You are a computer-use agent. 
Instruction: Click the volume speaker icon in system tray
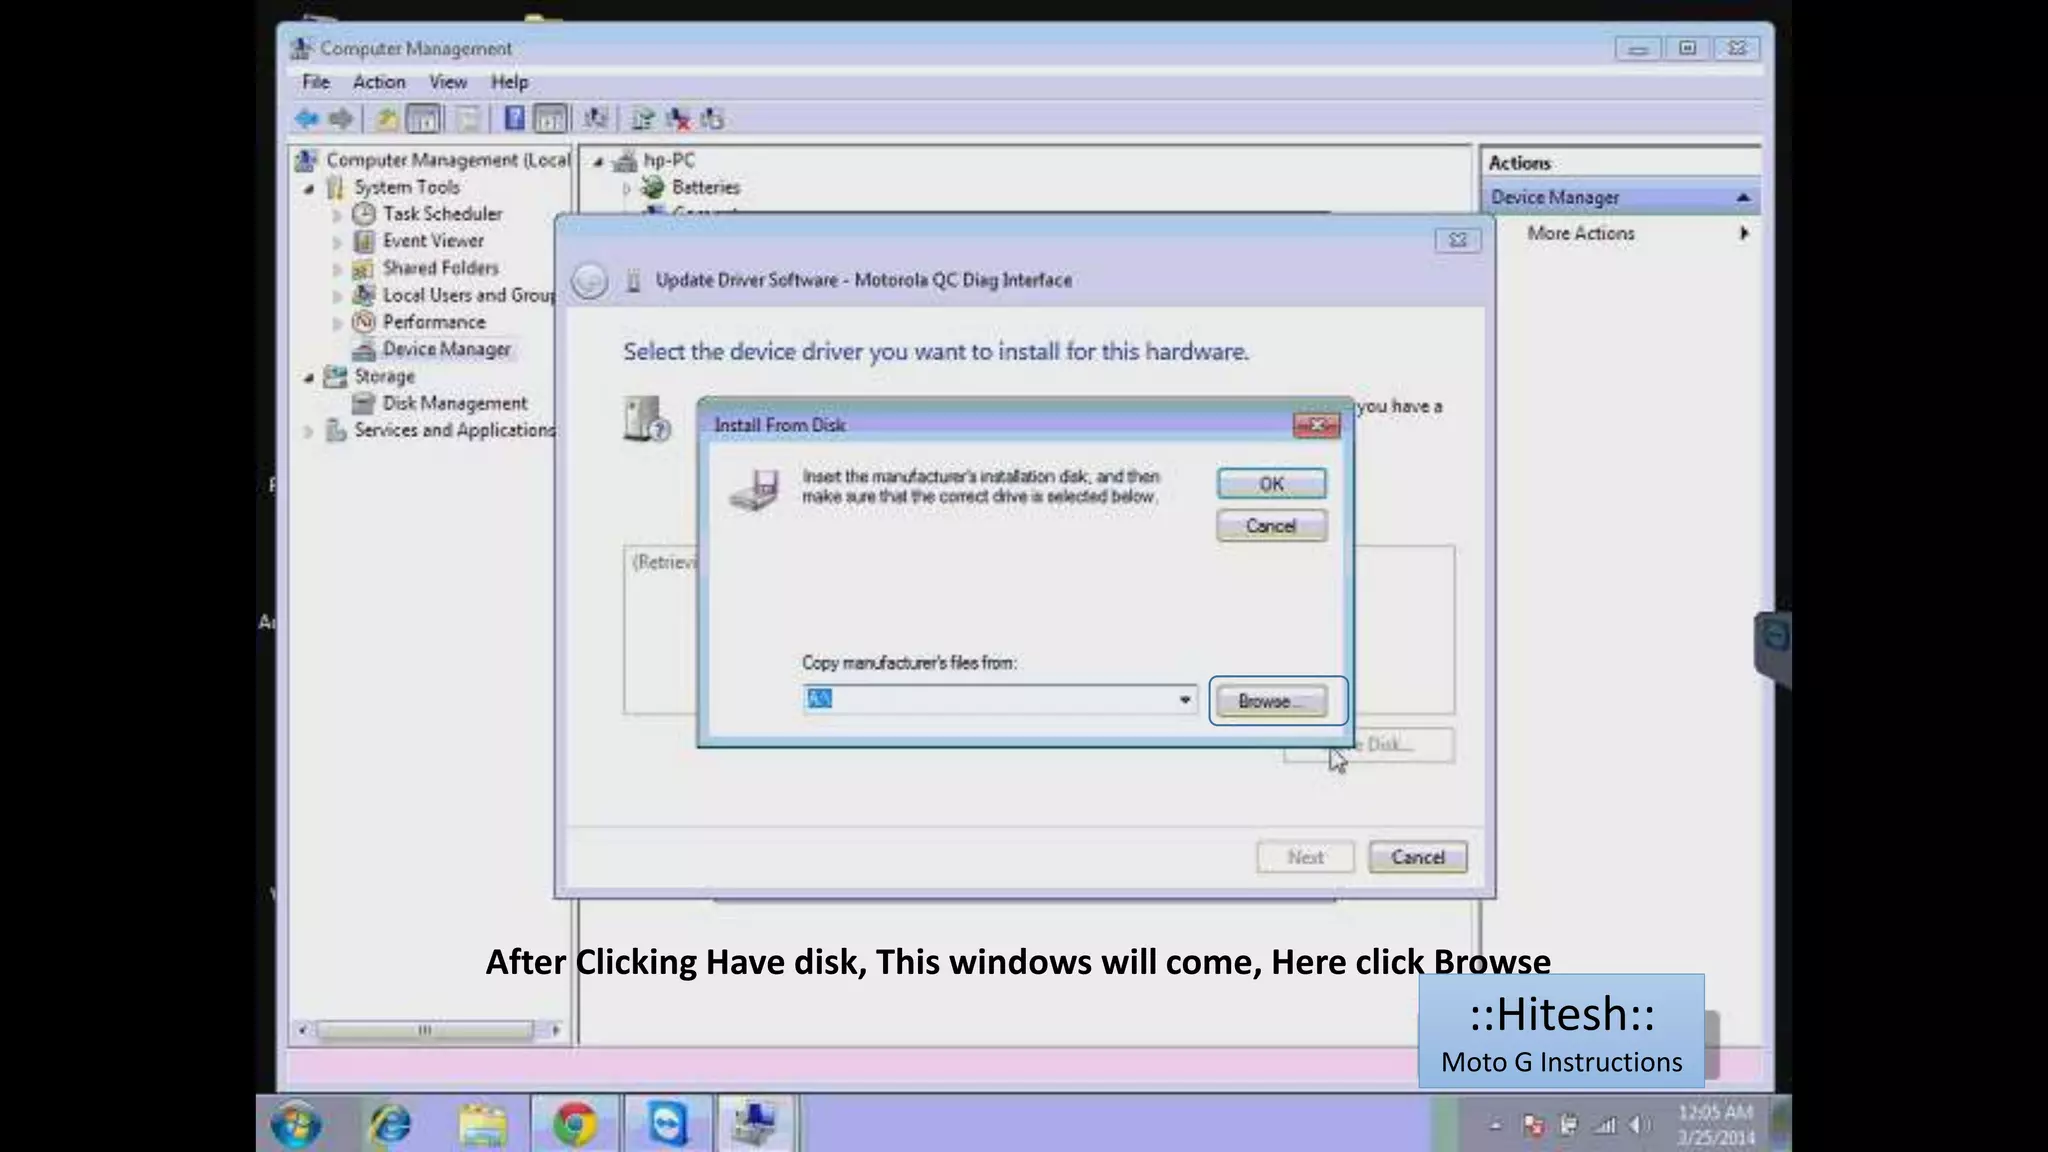(1639, 1125)
